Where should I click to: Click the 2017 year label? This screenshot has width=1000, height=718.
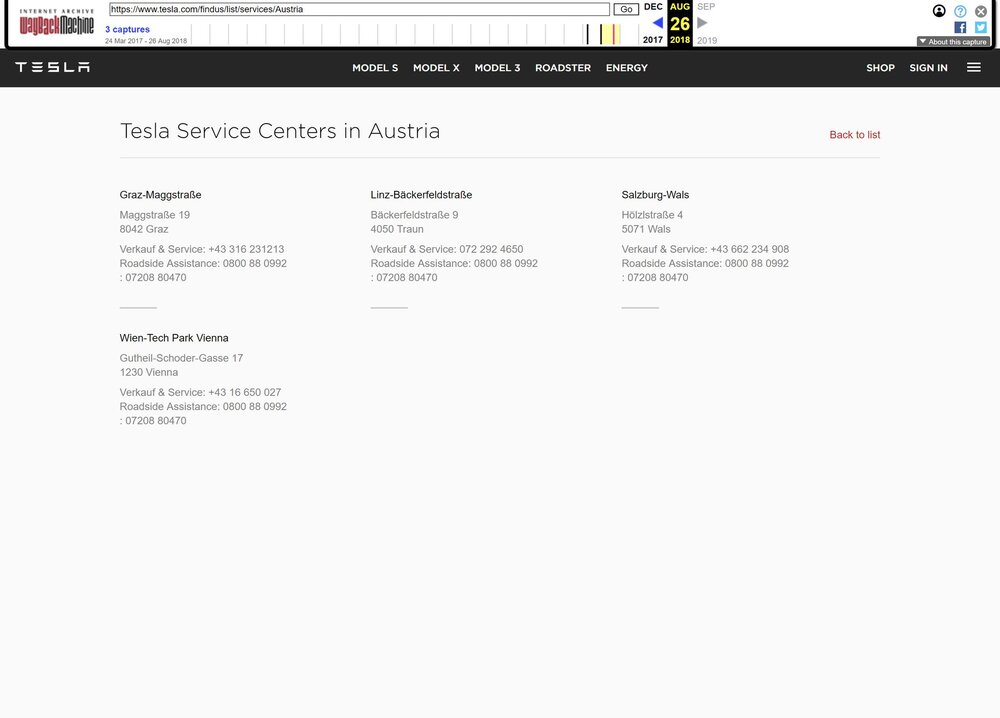click(653, 40)
